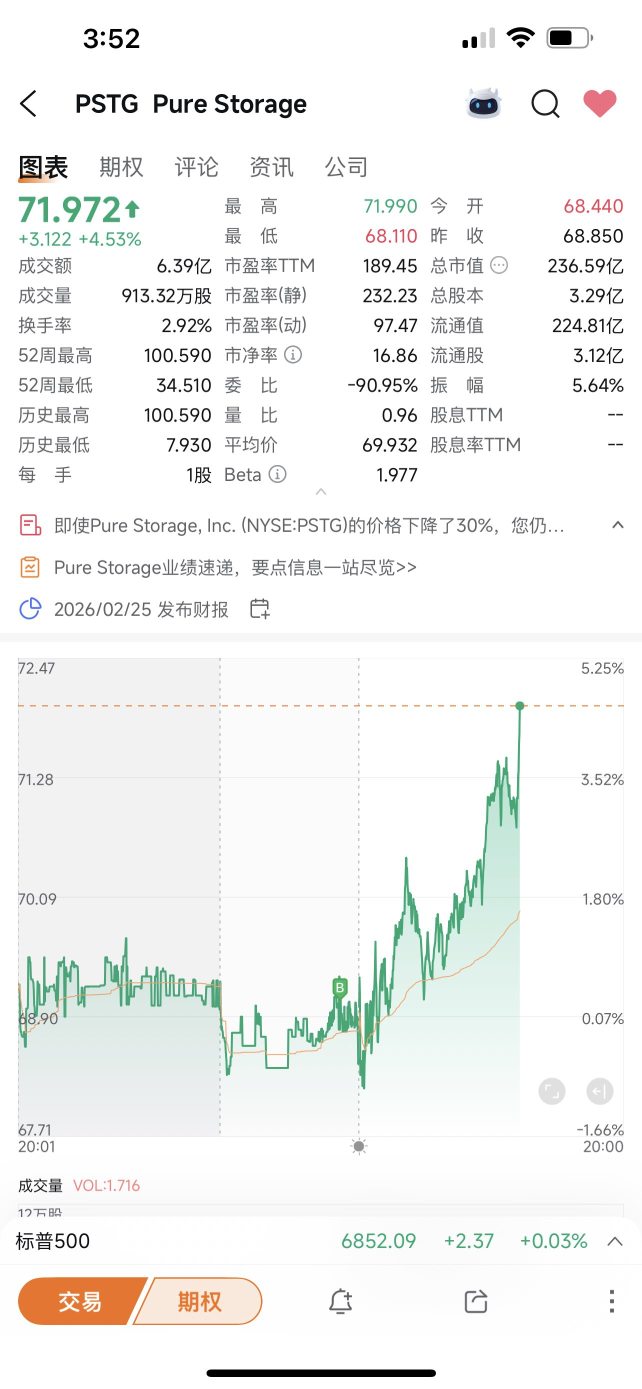Tap the 标普500 index name

53,1241
